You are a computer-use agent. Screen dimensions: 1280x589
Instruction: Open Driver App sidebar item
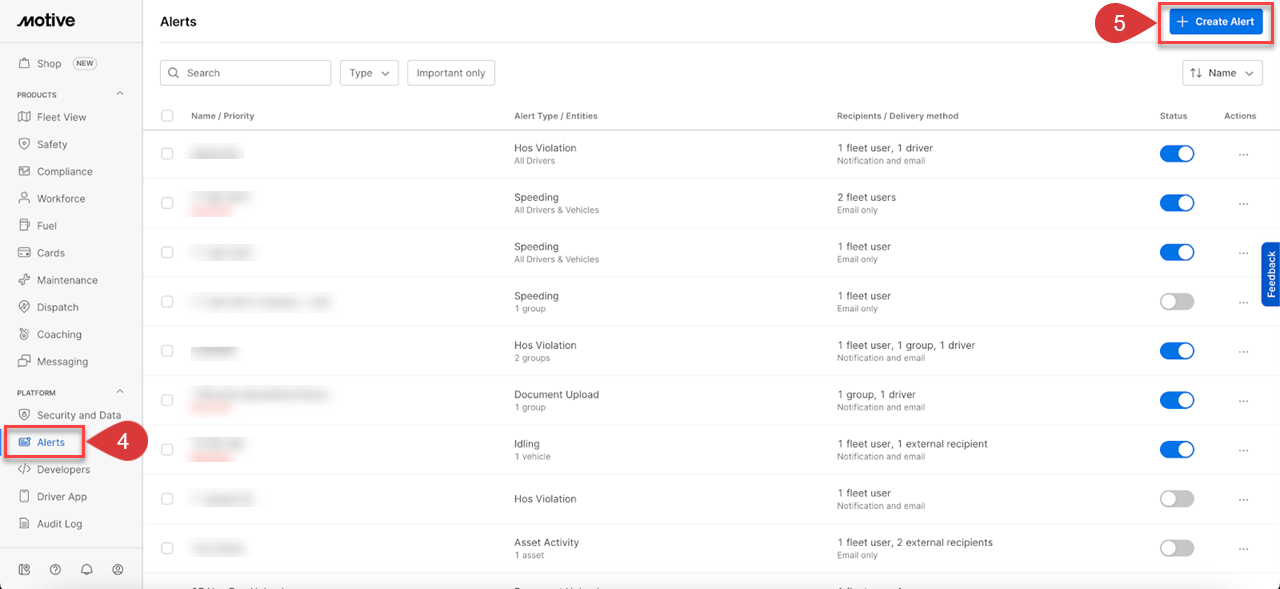pyautogui.click(x=62, y=496)
